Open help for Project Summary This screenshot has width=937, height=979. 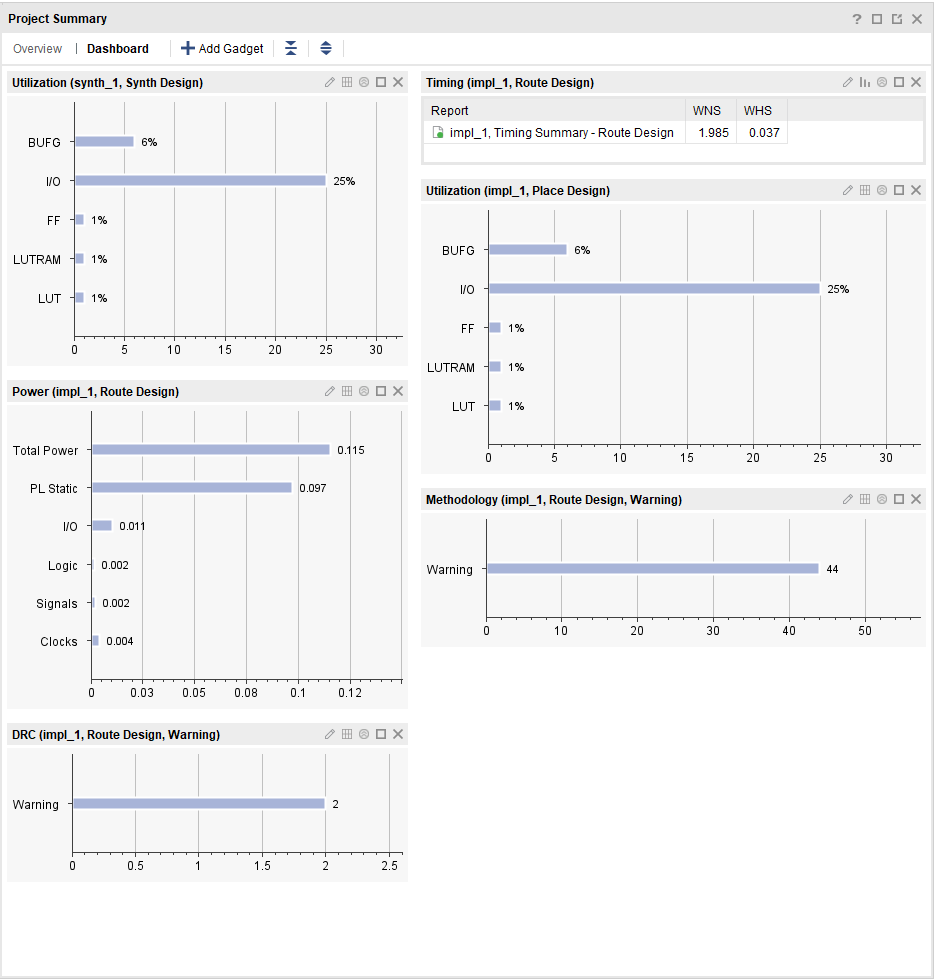click(x=857, y=19)
